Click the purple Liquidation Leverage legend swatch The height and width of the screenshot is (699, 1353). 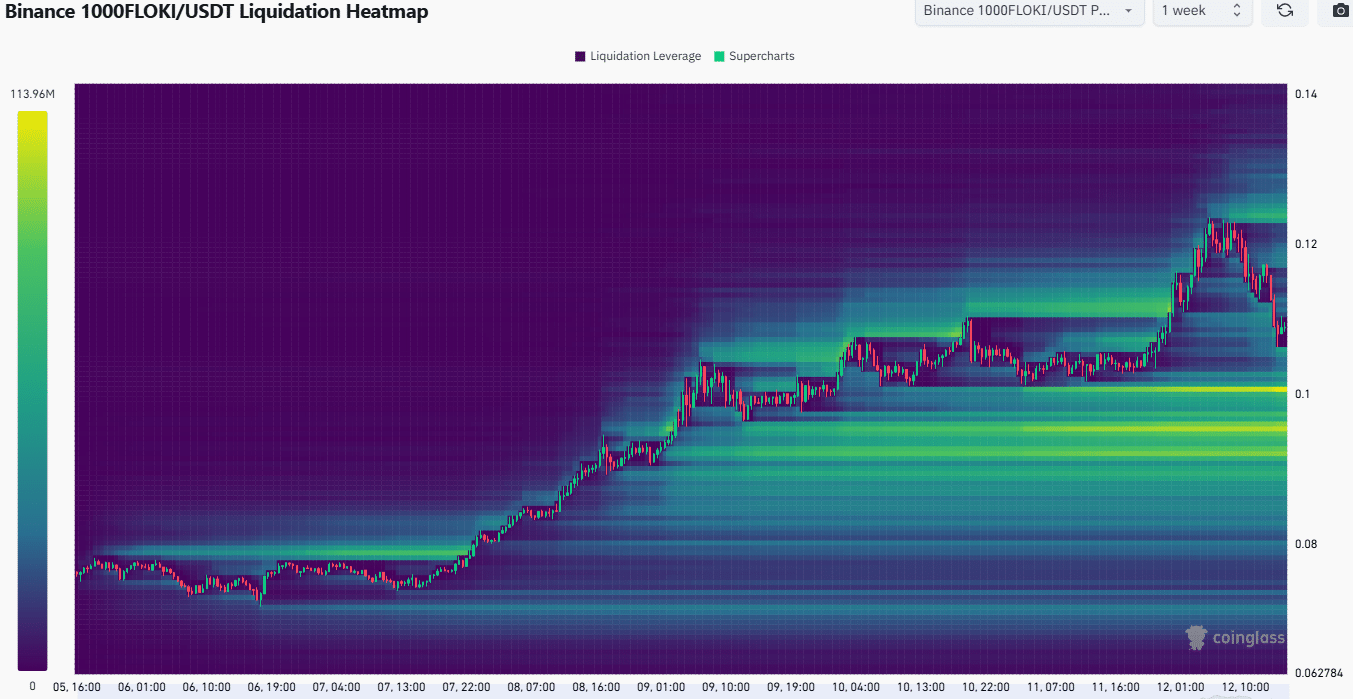580,56
